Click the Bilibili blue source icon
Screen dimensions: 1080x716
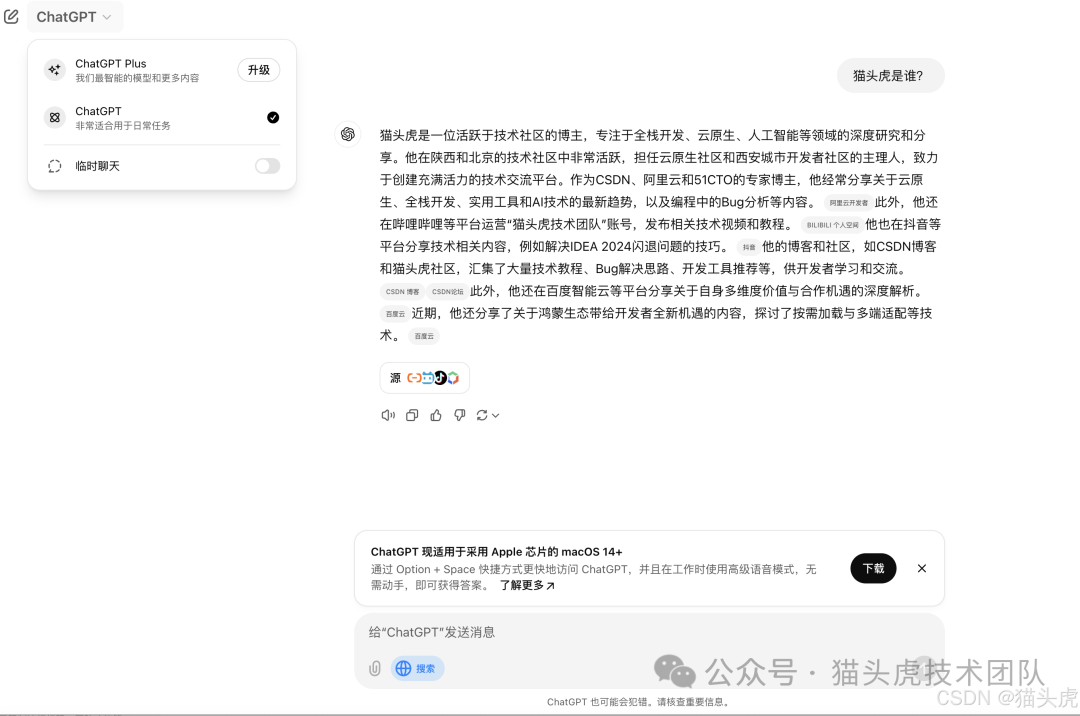click(428, 378)
